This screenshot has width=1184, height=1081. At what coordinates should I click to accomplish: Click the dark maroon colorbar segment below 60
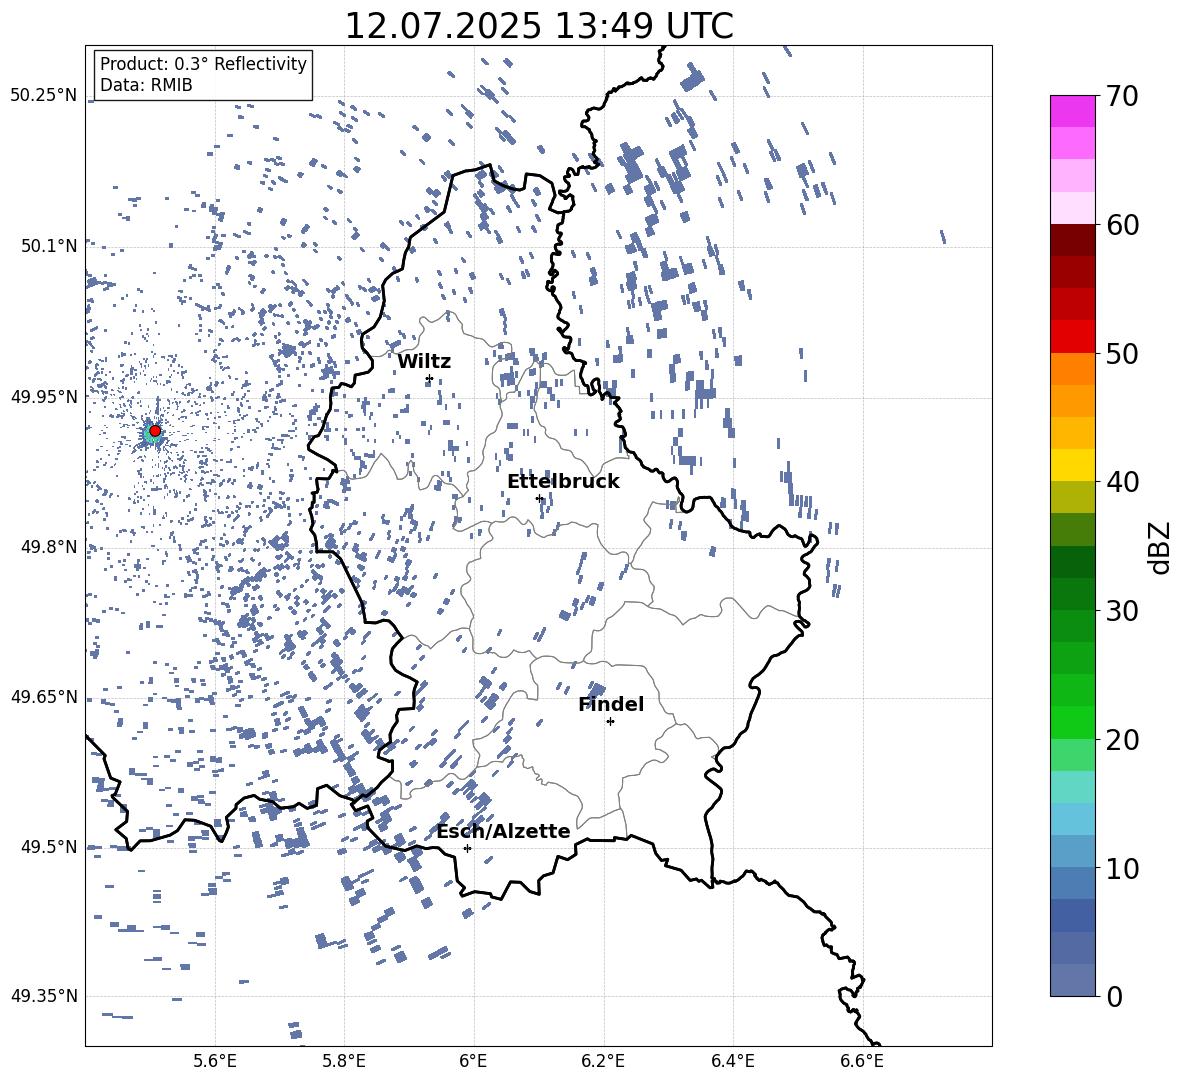1073,240
